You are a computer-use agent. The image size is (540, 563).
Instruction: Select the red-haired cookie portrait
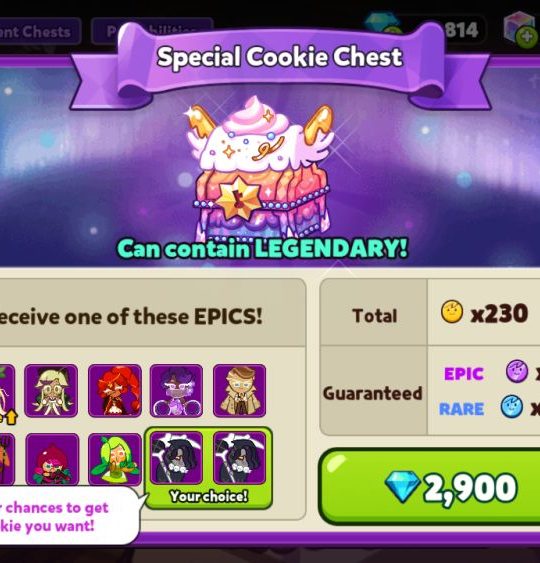pyautogui.click(x=115, y=391)
